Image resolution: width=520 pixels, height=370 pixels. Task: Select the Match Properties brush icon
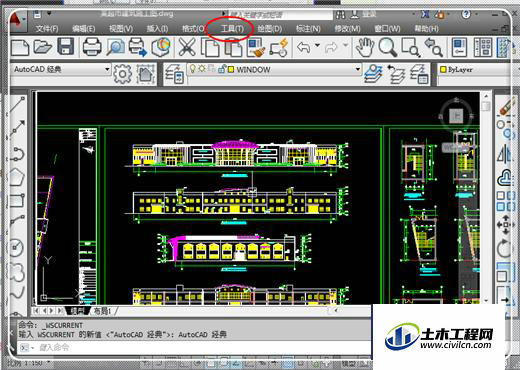pos(256,47)
